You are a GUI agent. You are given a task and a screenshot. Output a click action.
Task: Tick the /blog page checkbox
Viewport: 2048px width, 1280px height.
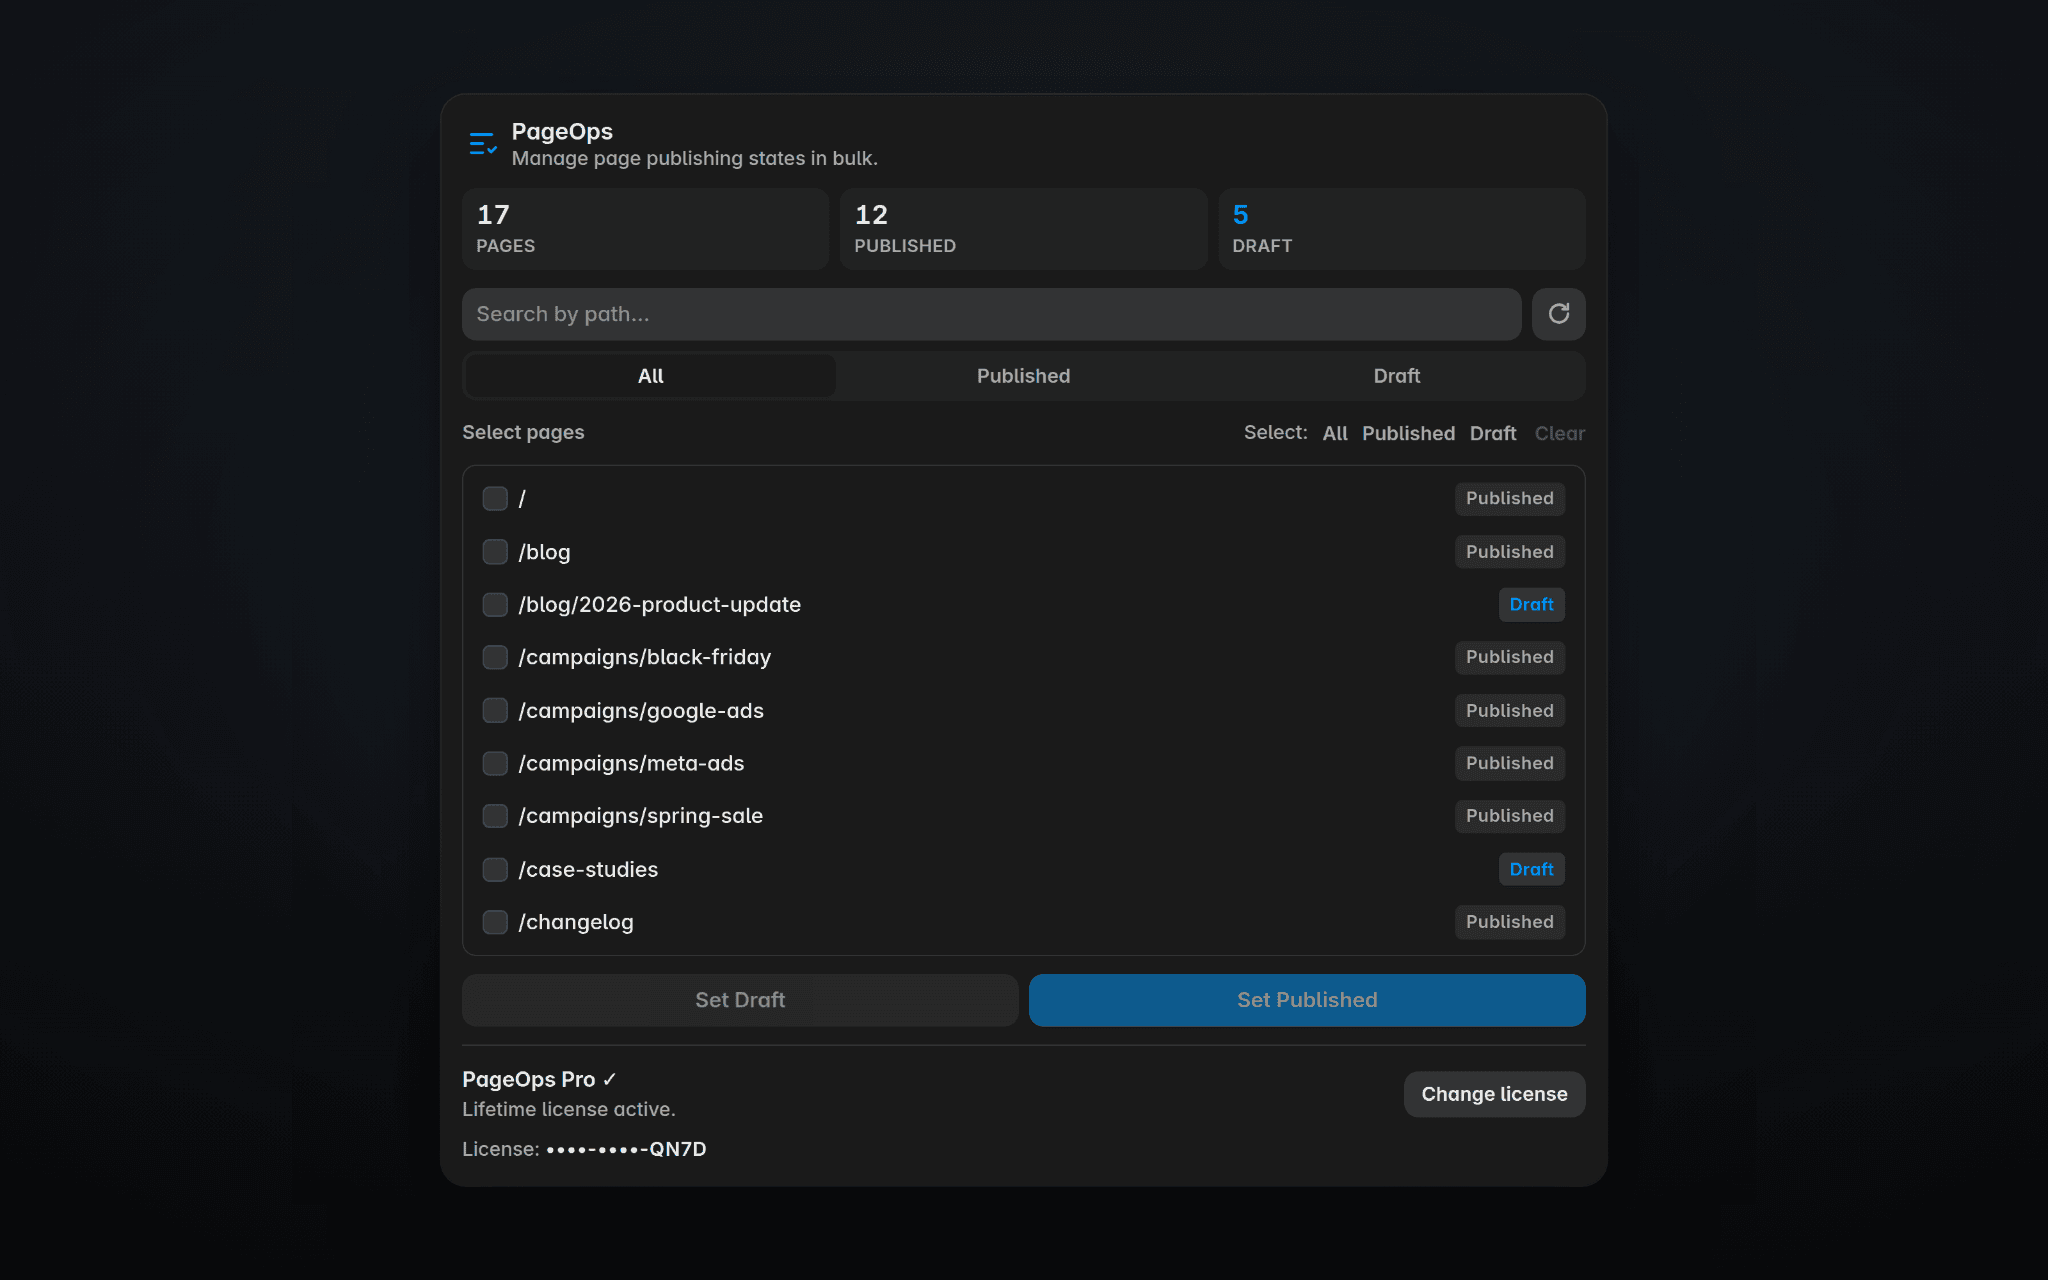pos(495,552)
